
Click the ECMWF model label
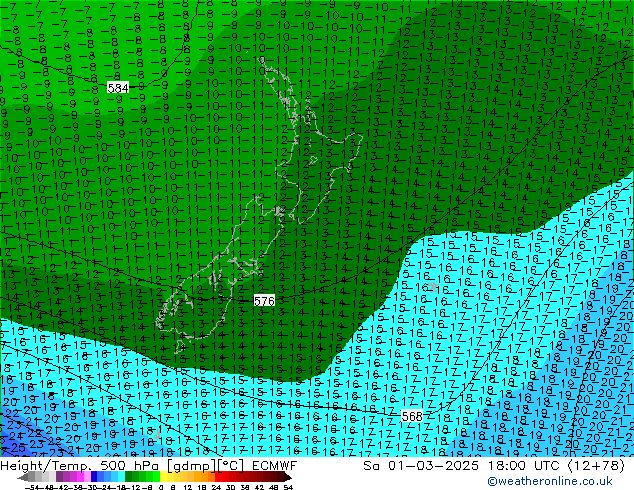point(275,466)
